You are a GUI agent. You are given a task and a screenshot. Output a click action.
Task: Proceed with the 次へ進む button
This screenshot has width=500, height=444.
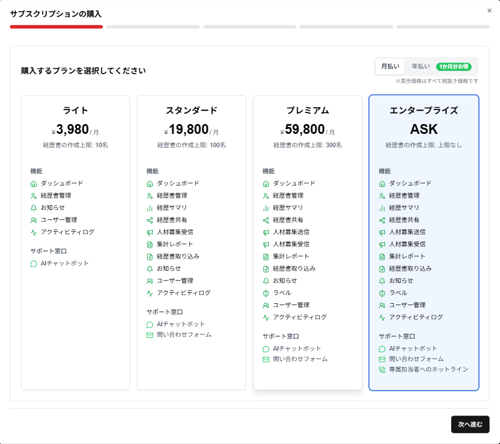click(470, 424)
